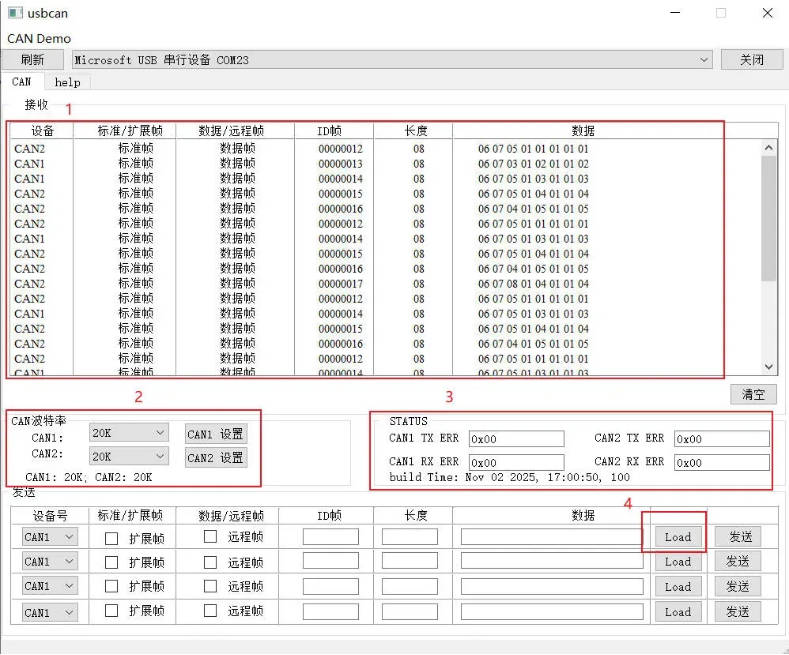Enable 远程帧 checkbox in second send row
This screenshot has height=655, width=789.
(210, 562)
